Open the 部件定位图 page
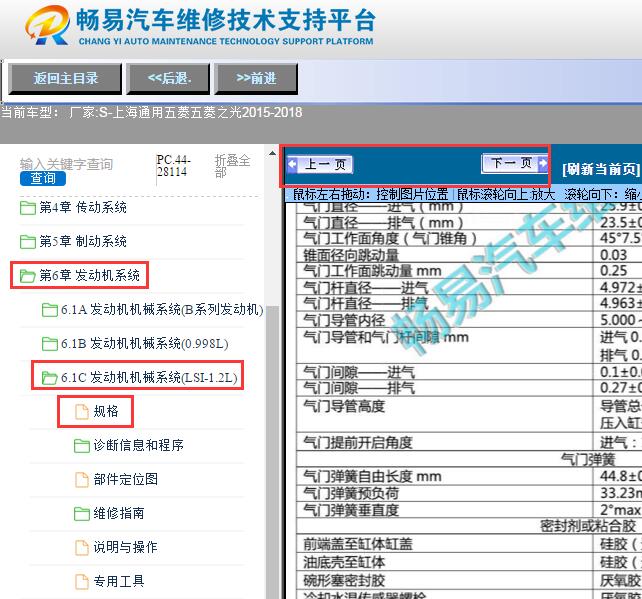Image resolution: width=642 pixels, height=599 pixels. pos(125,479)
